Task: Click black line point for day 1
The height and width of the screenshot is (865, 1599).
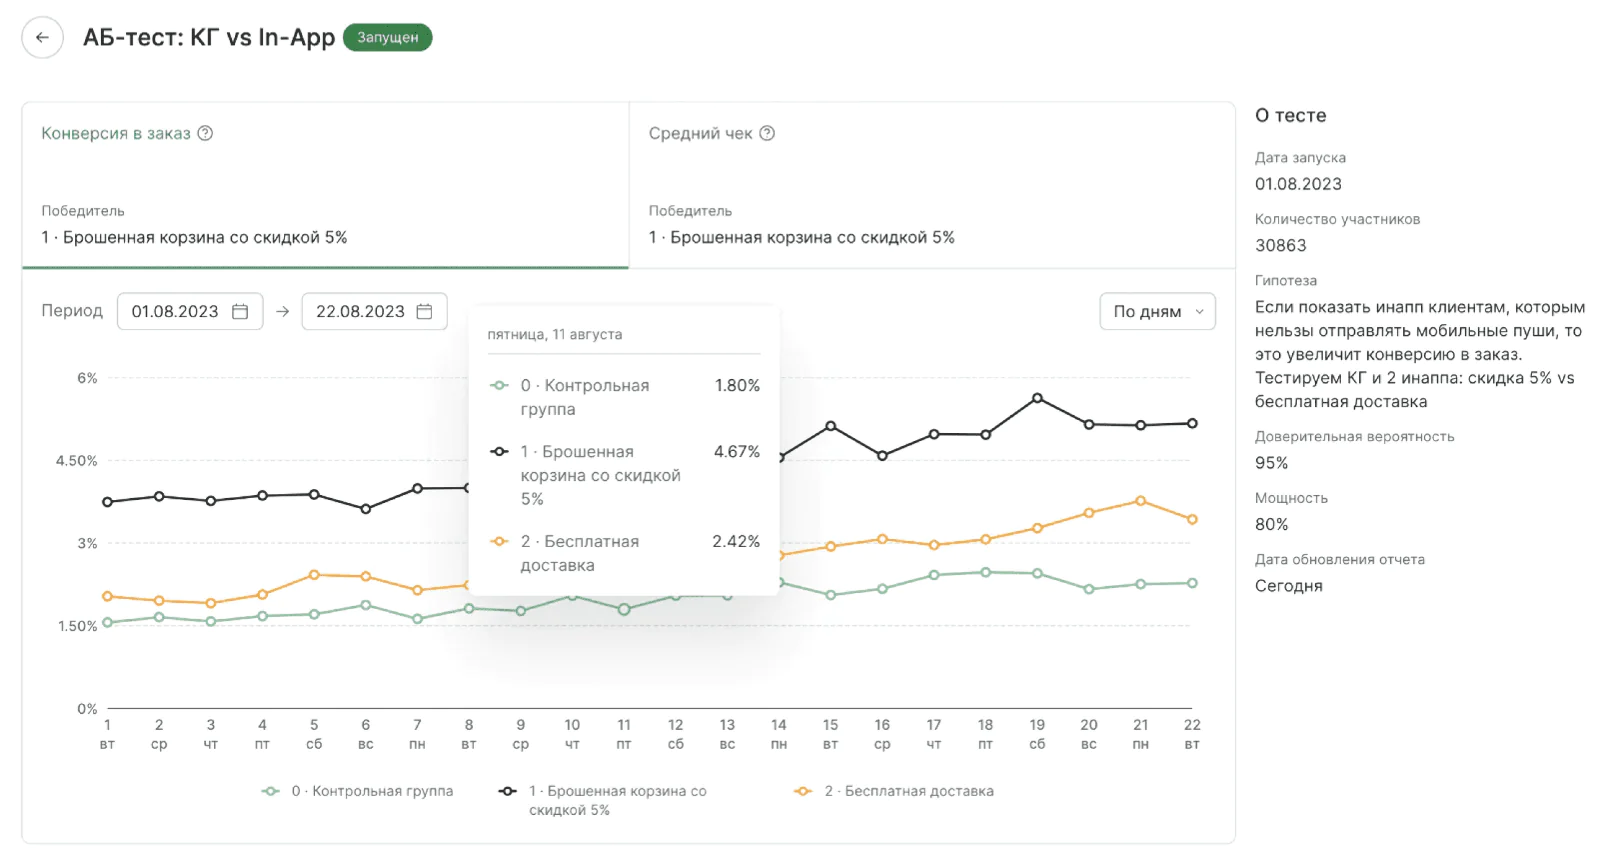Action: pyautogui.click(x=108, y=502)
